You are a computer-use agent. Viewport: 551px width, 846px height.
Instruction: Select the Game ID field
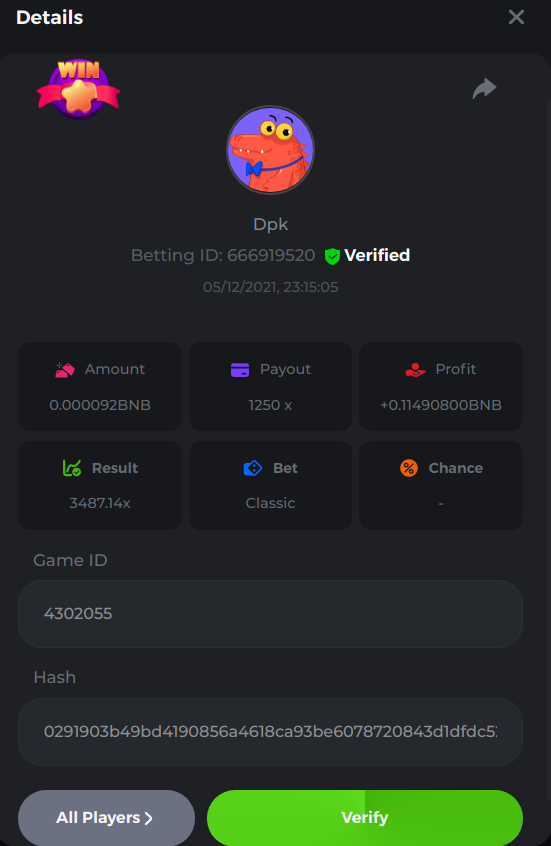pos(270,614)
